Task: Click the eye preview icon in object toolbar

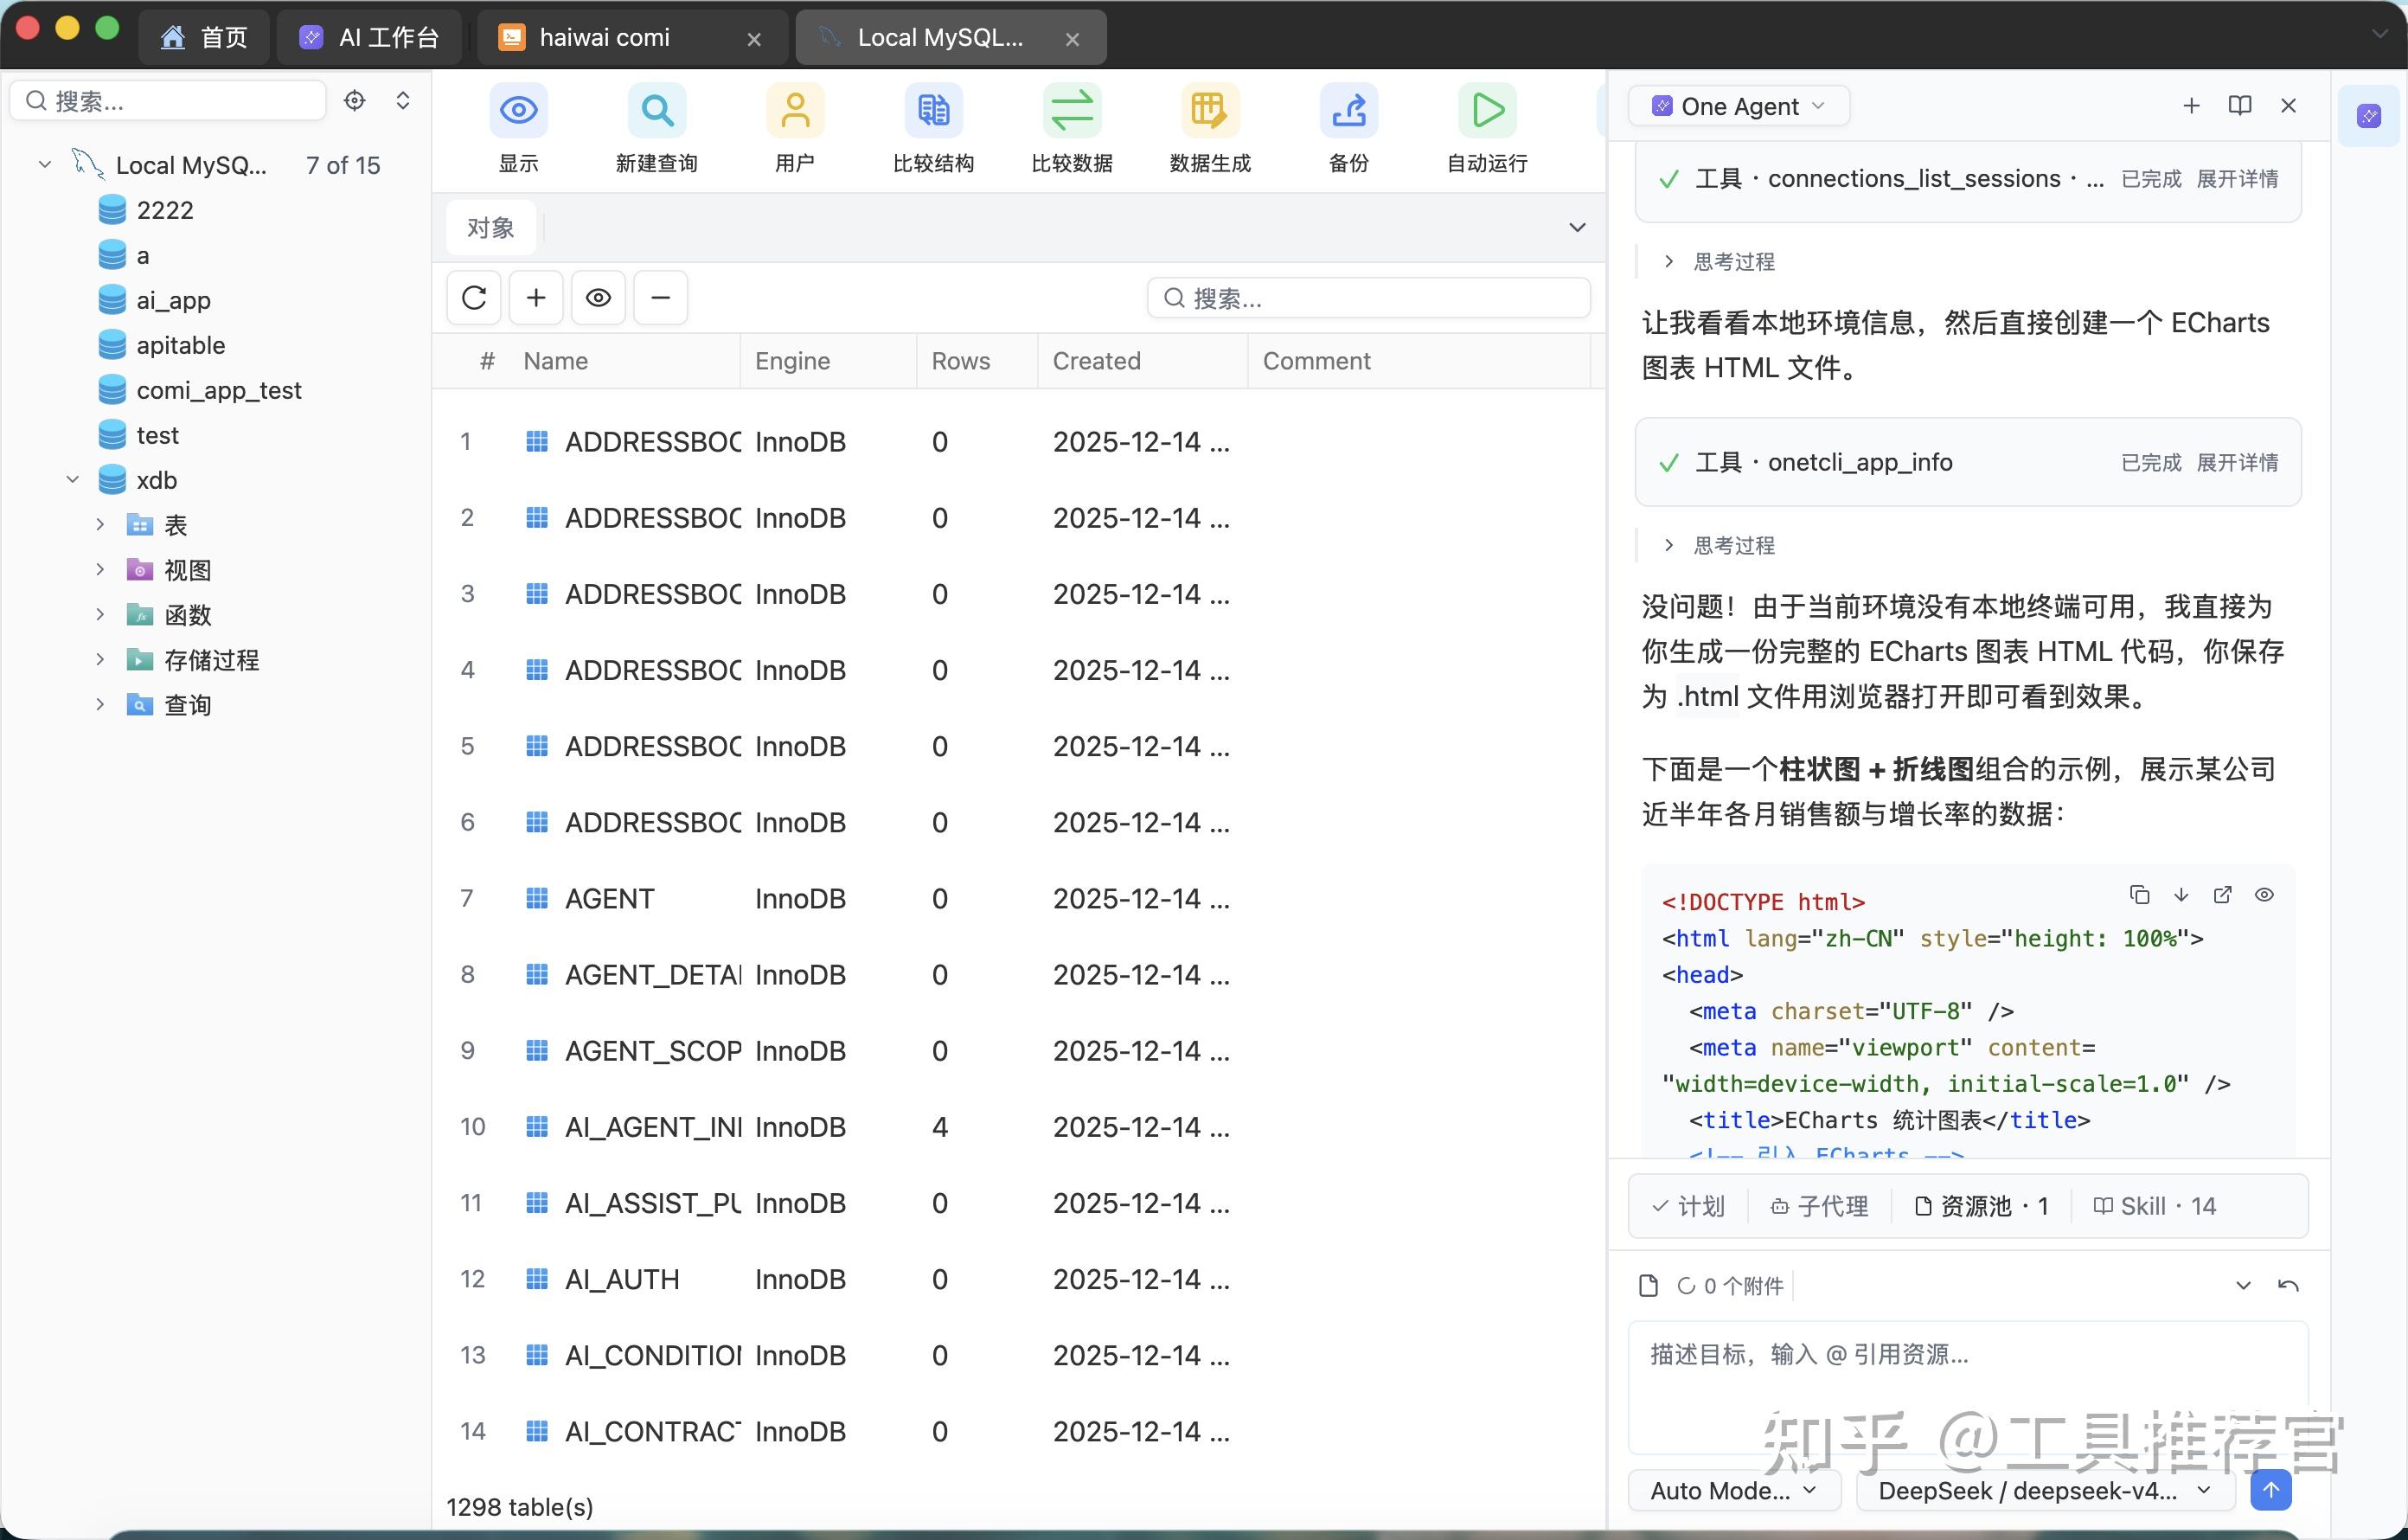Action: tap(598, 297)
